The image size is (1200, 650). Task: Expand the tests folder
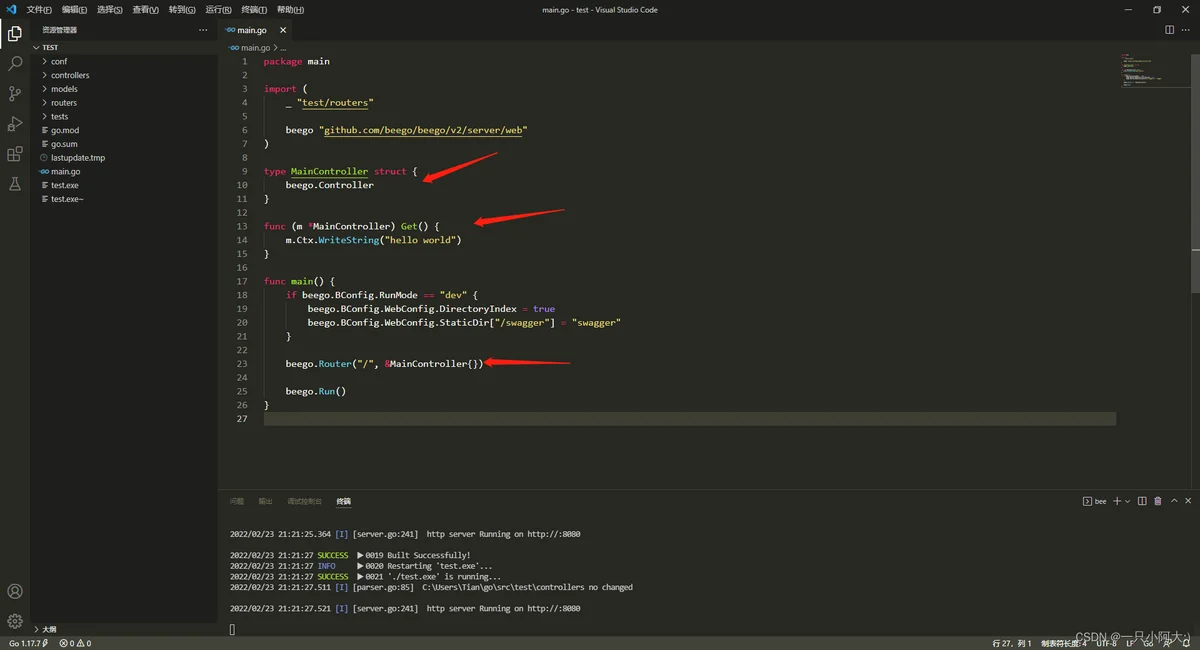pos(124,116)
